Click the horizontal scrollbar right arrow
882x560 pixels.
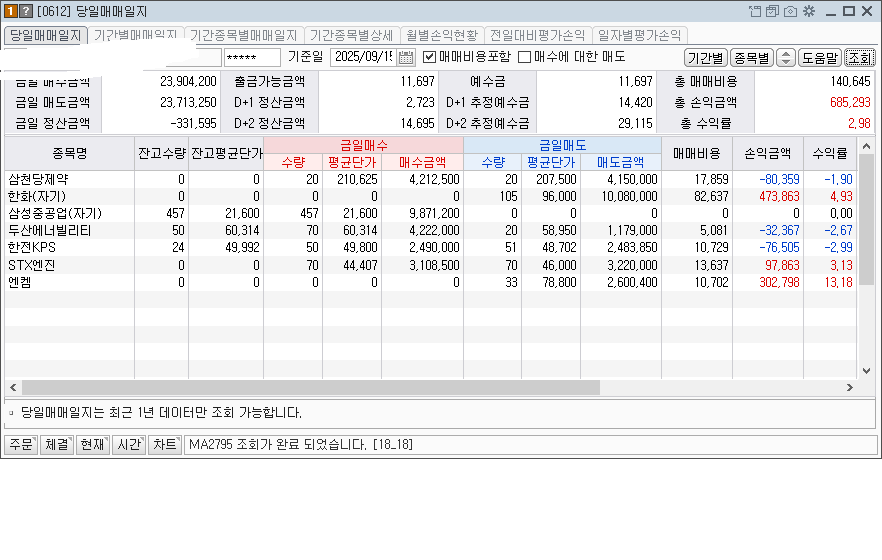coord(850,387)
